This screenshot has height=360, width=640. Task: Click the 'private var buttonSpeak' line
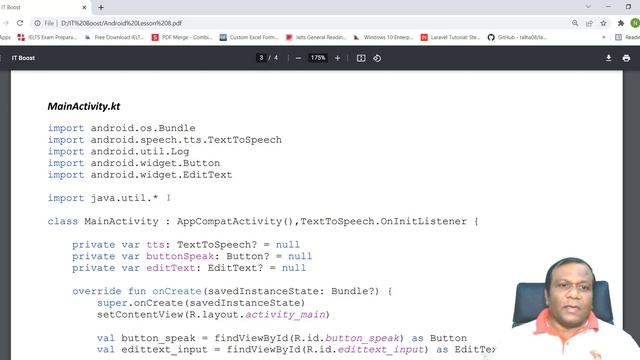[x=192, y=256]
